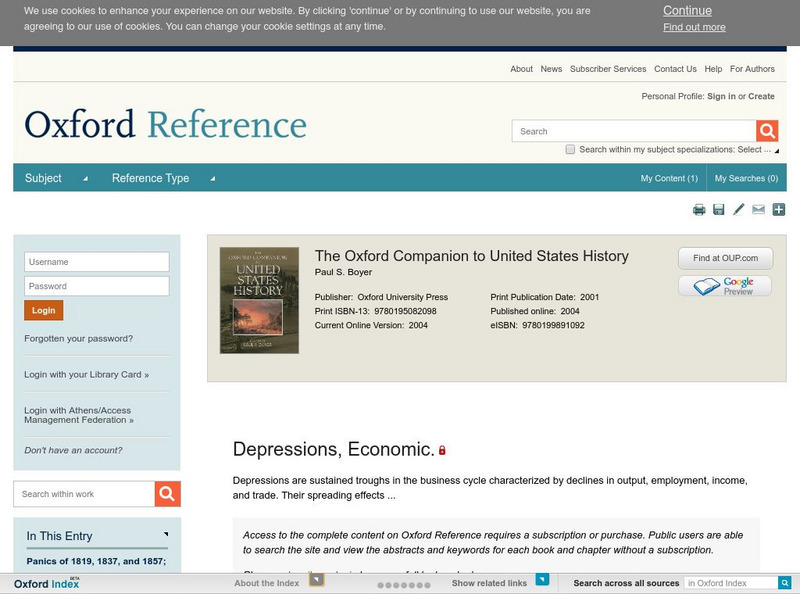Screen dimensions: 800x594
Task: Open the About menu link
Action: 521,69
